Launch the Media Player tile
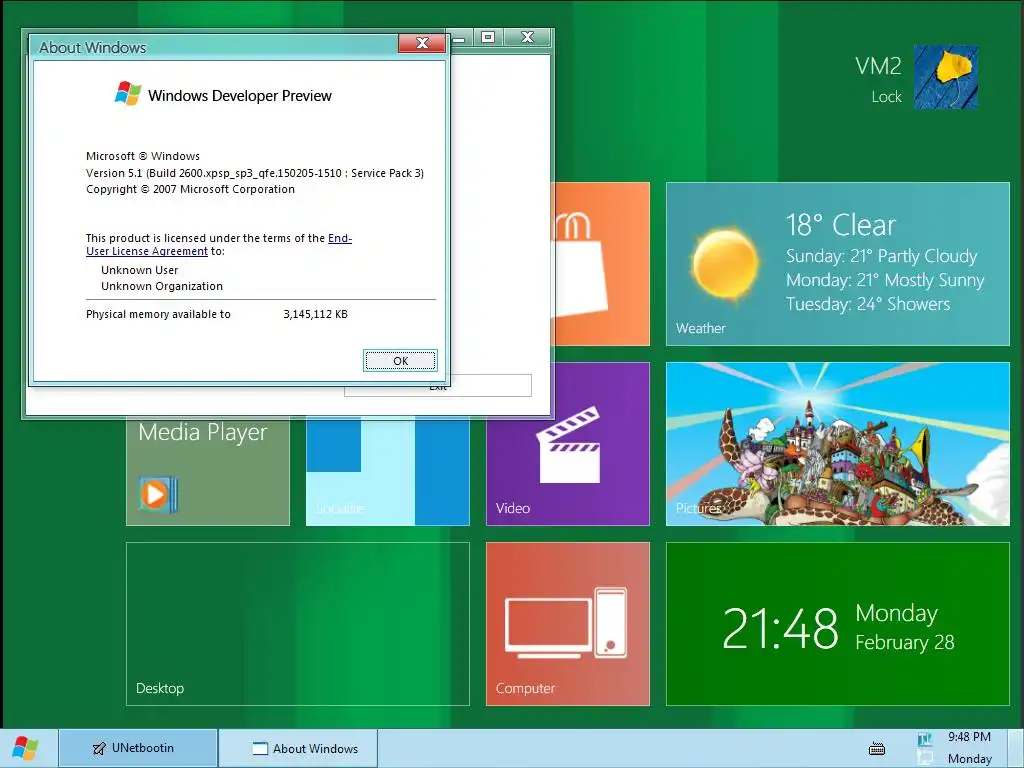Viewport: 1024px width, 768px height. 208,470
